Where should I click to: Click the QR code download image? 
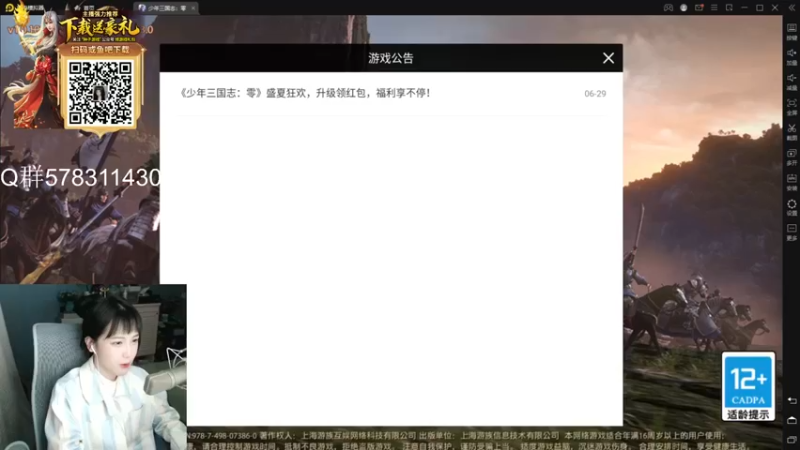pos(101,93)
